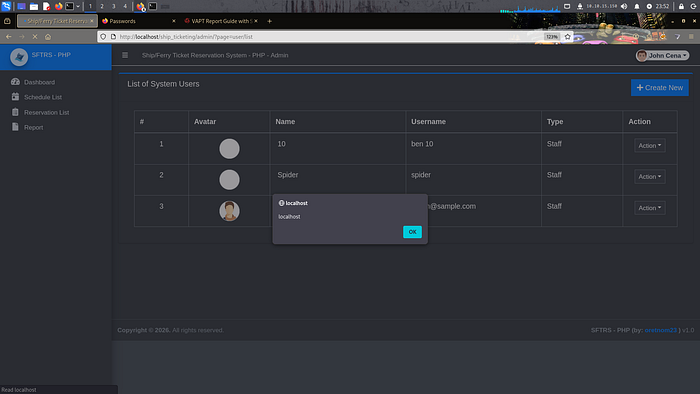Expand the terminal launcher dropdown arrow
This screenshot has height=394, width=700.
pyautogui.click(x=78, y=6)
